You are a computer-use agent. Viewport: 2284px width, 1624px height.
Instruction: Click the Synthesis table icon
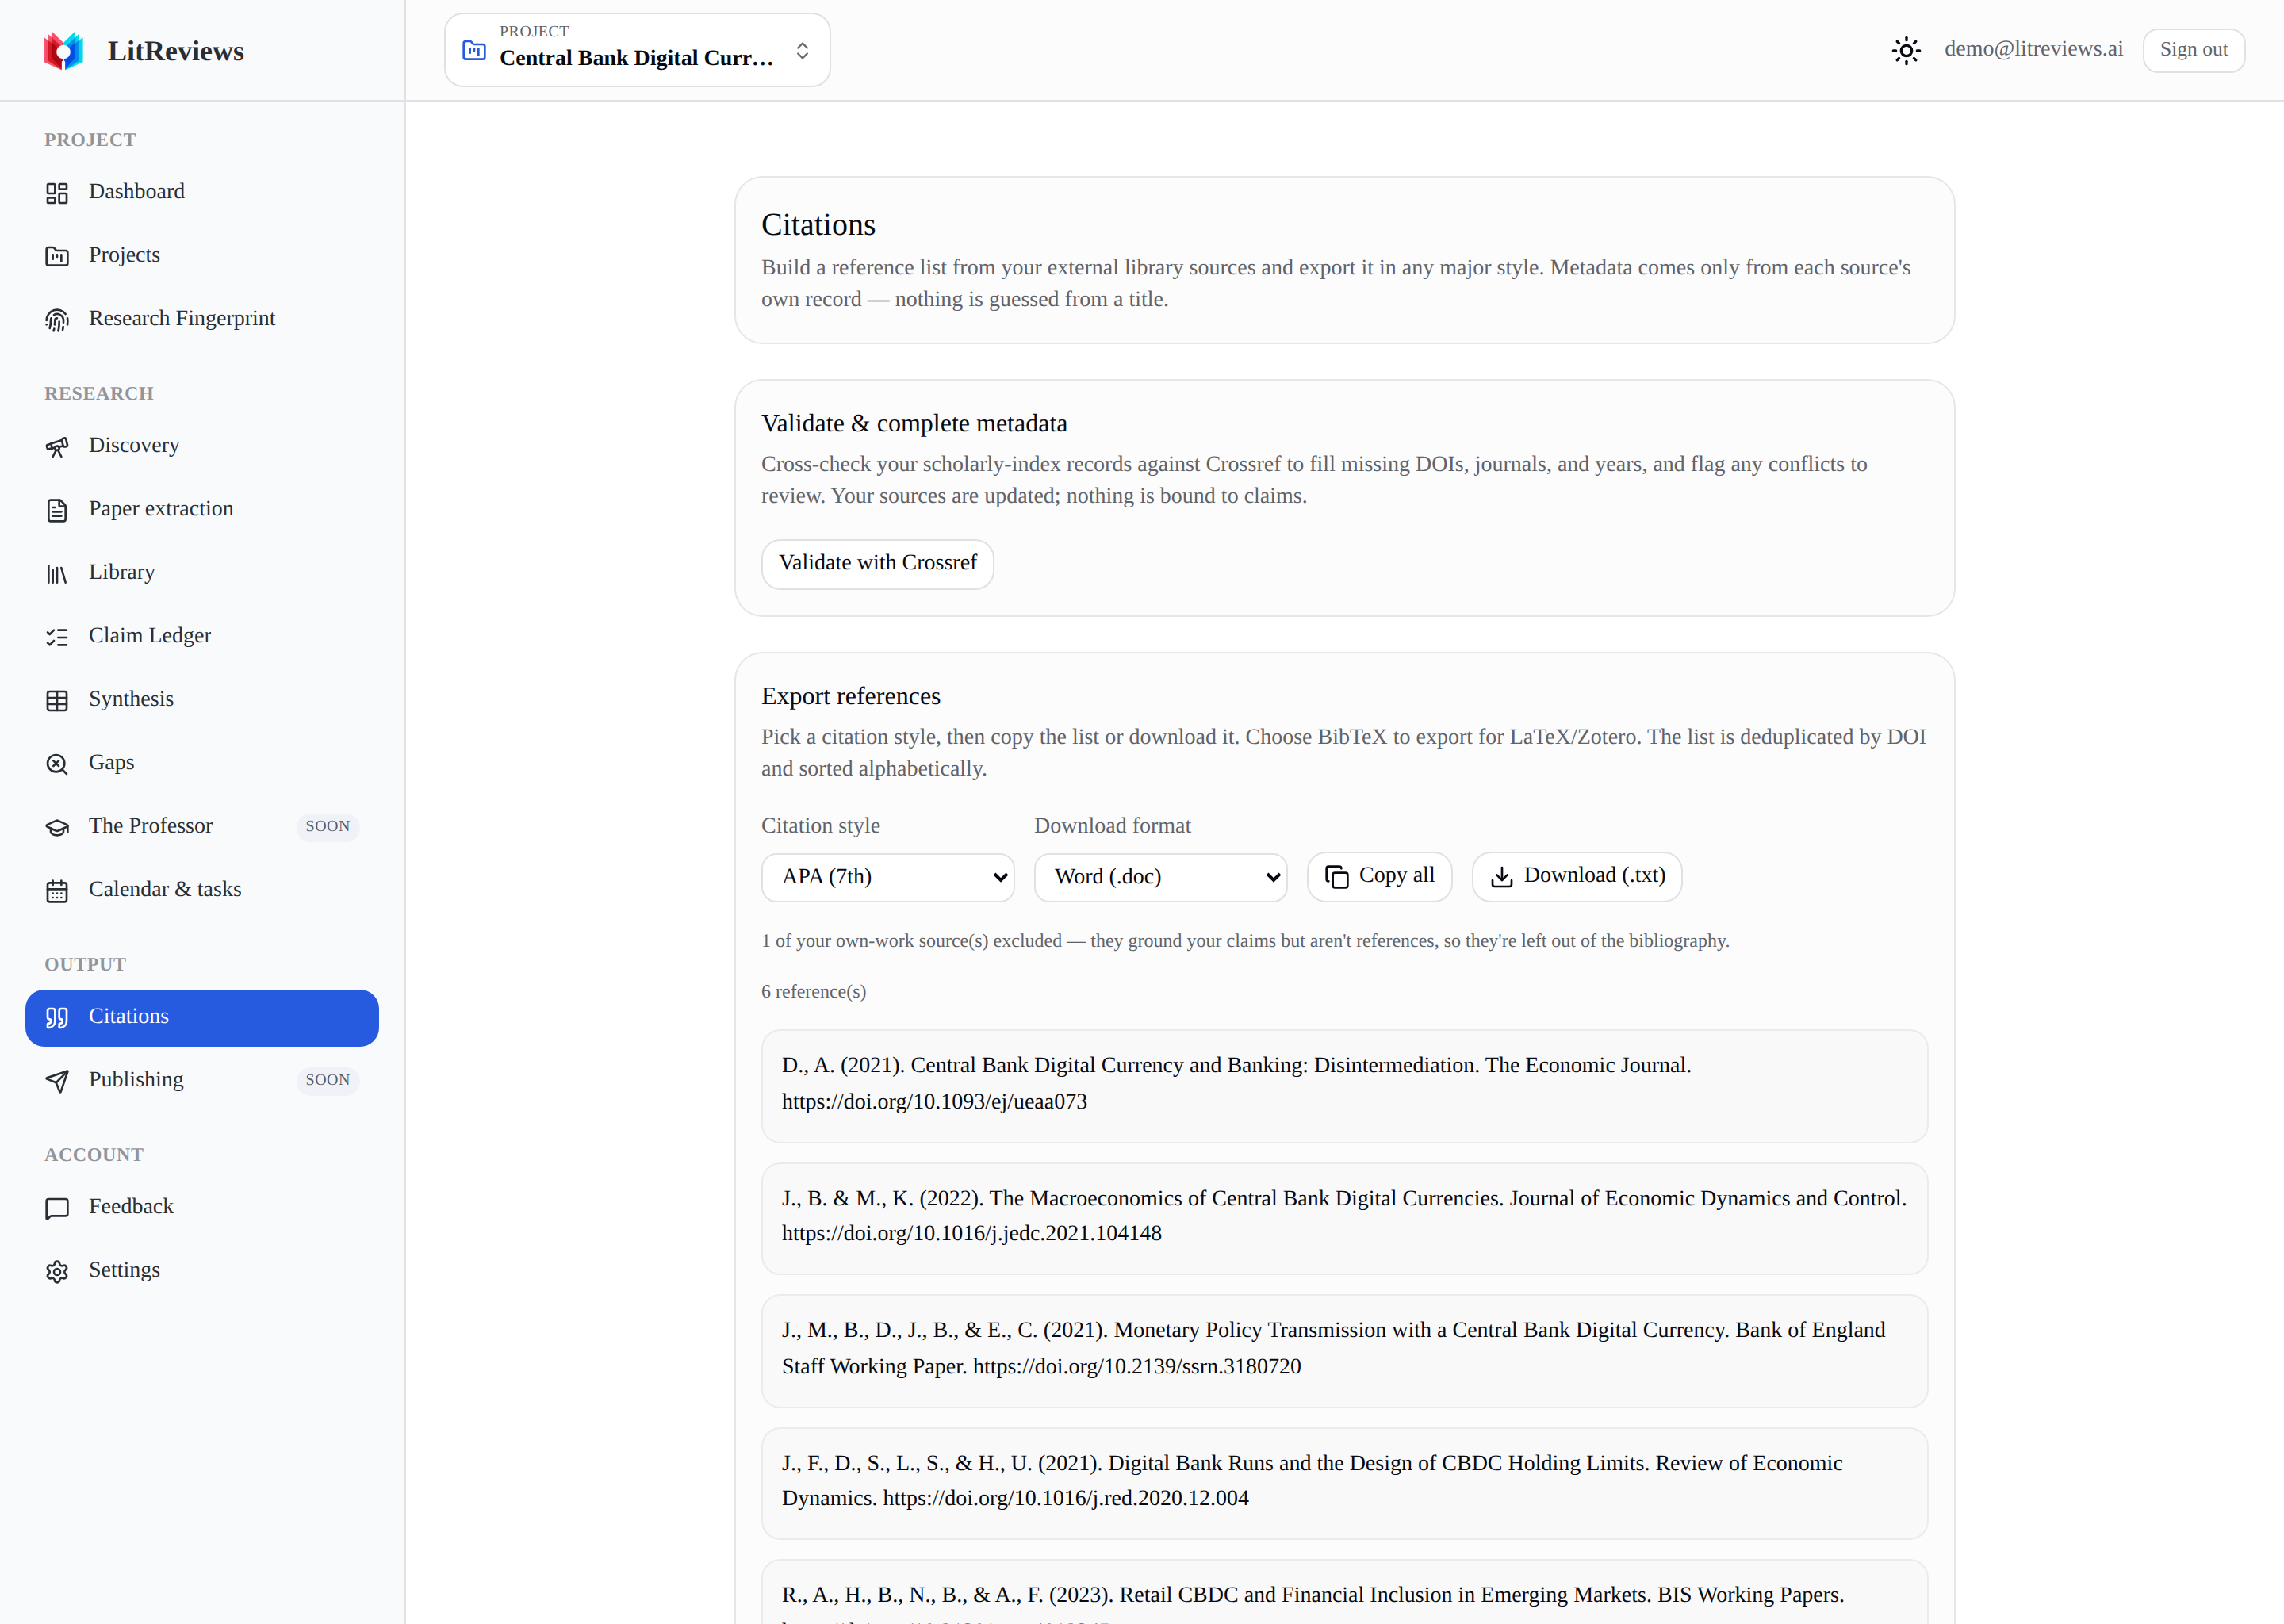click(x=57, y=701)
